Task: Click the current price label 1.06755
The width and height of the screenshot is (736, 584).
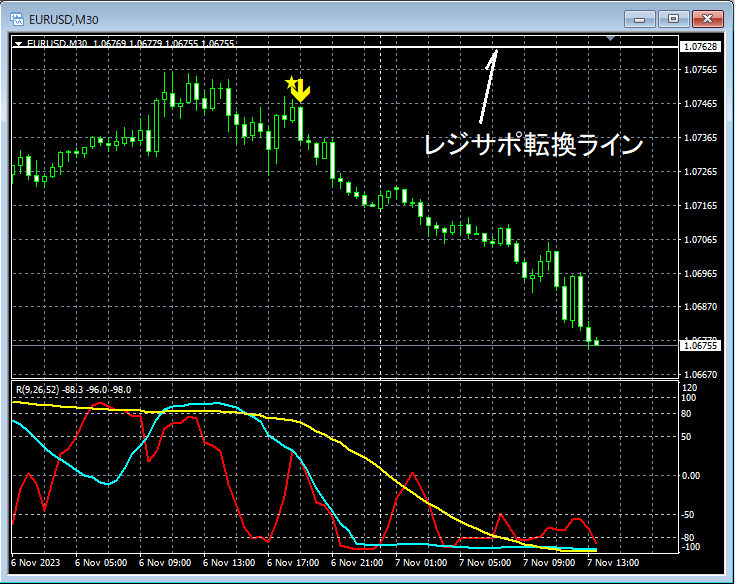Action: [x=700, y=346]
